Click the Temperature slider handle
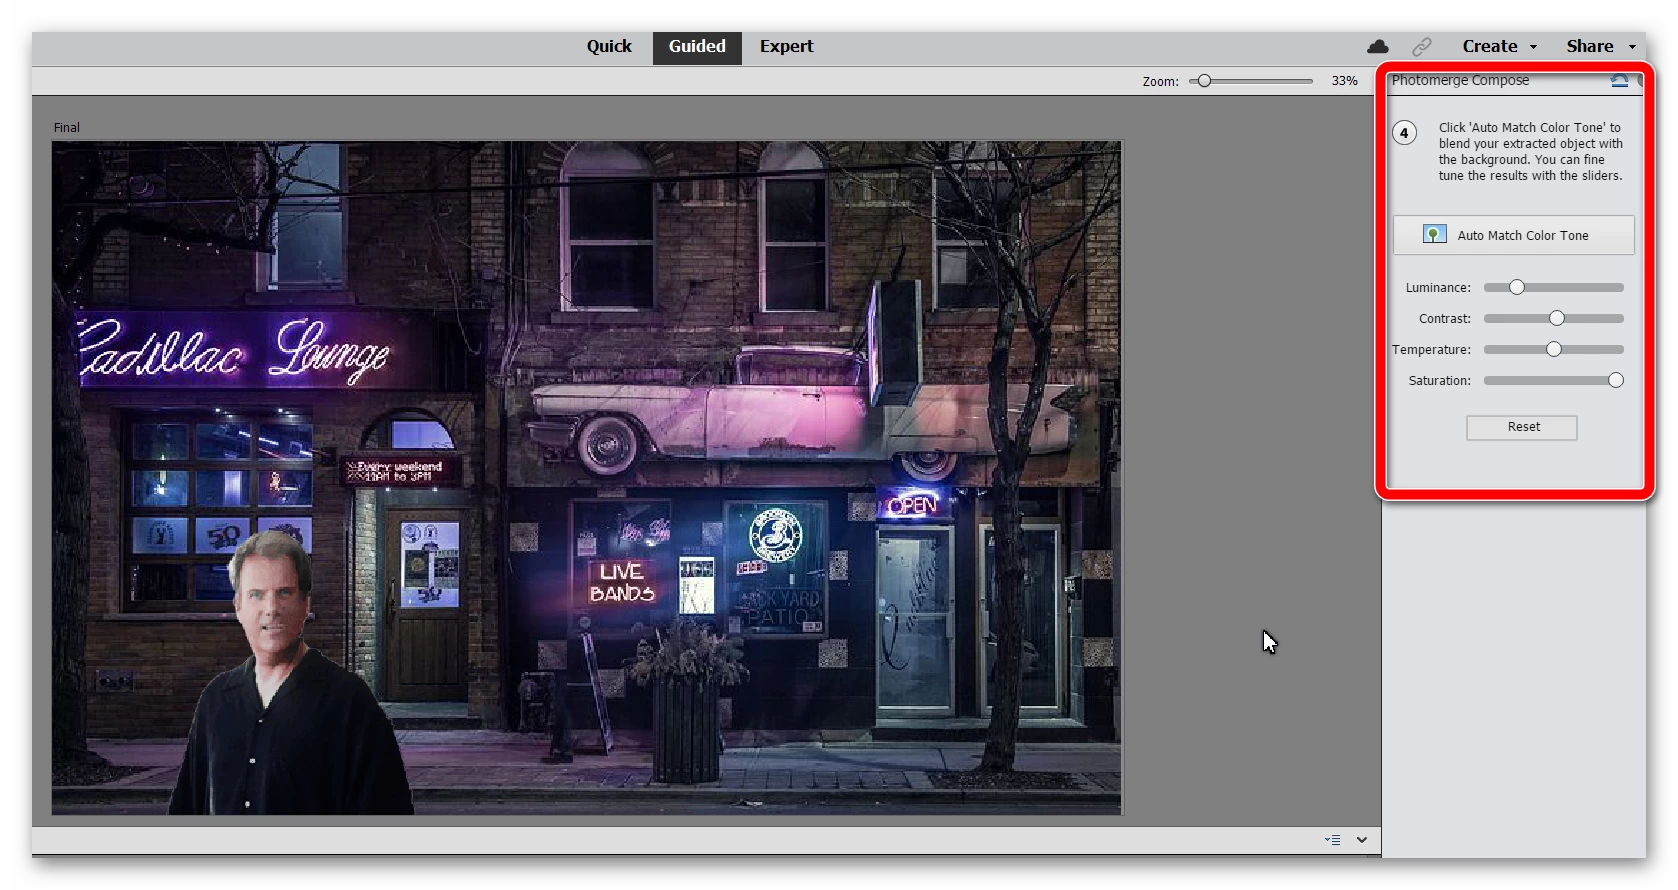Viewport: 1678px width, 890px height. (1554, 349)
